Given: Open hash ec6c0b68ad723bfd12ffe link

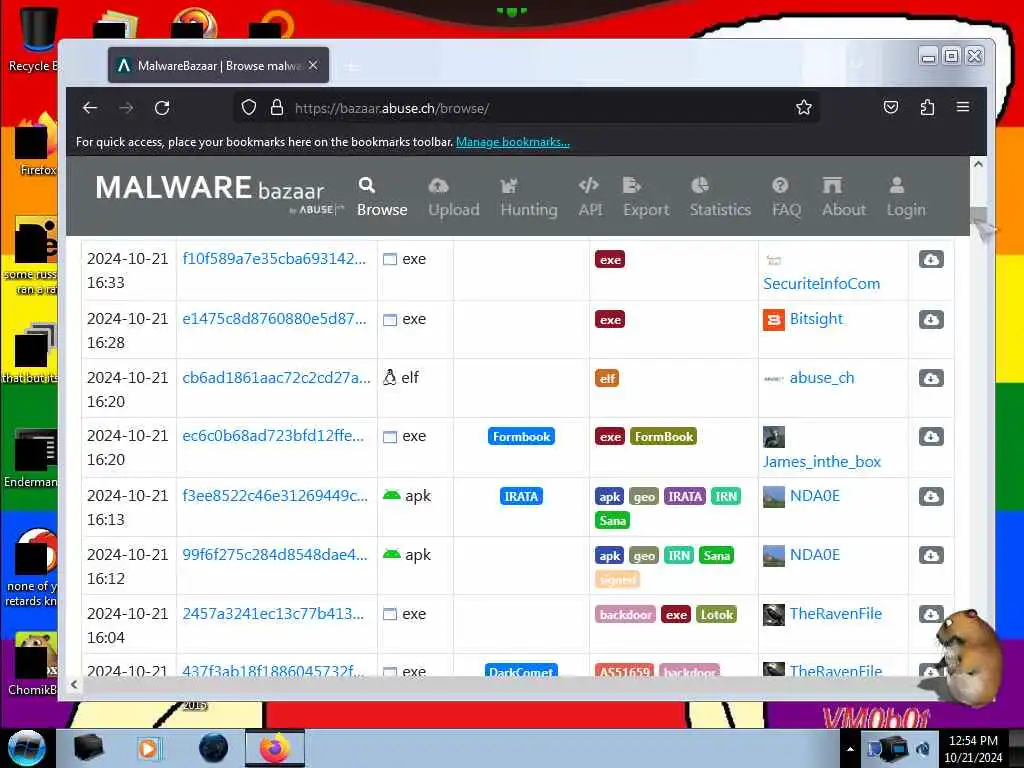Looking at the screenshot, I should click(x=273, y=436).
